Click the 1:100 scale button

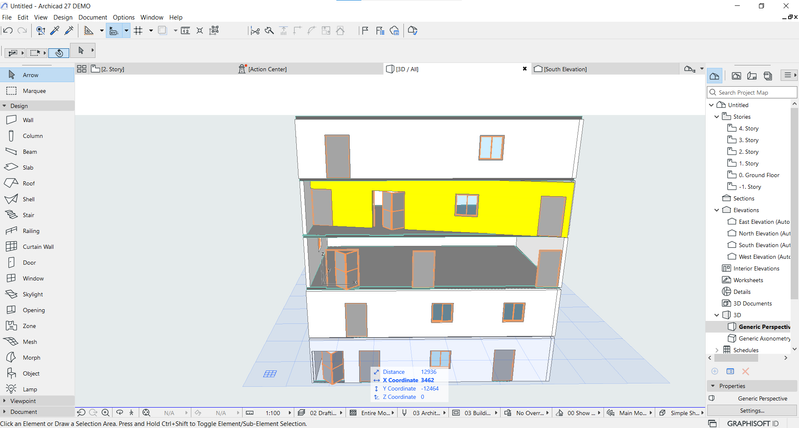pos(271,412)
